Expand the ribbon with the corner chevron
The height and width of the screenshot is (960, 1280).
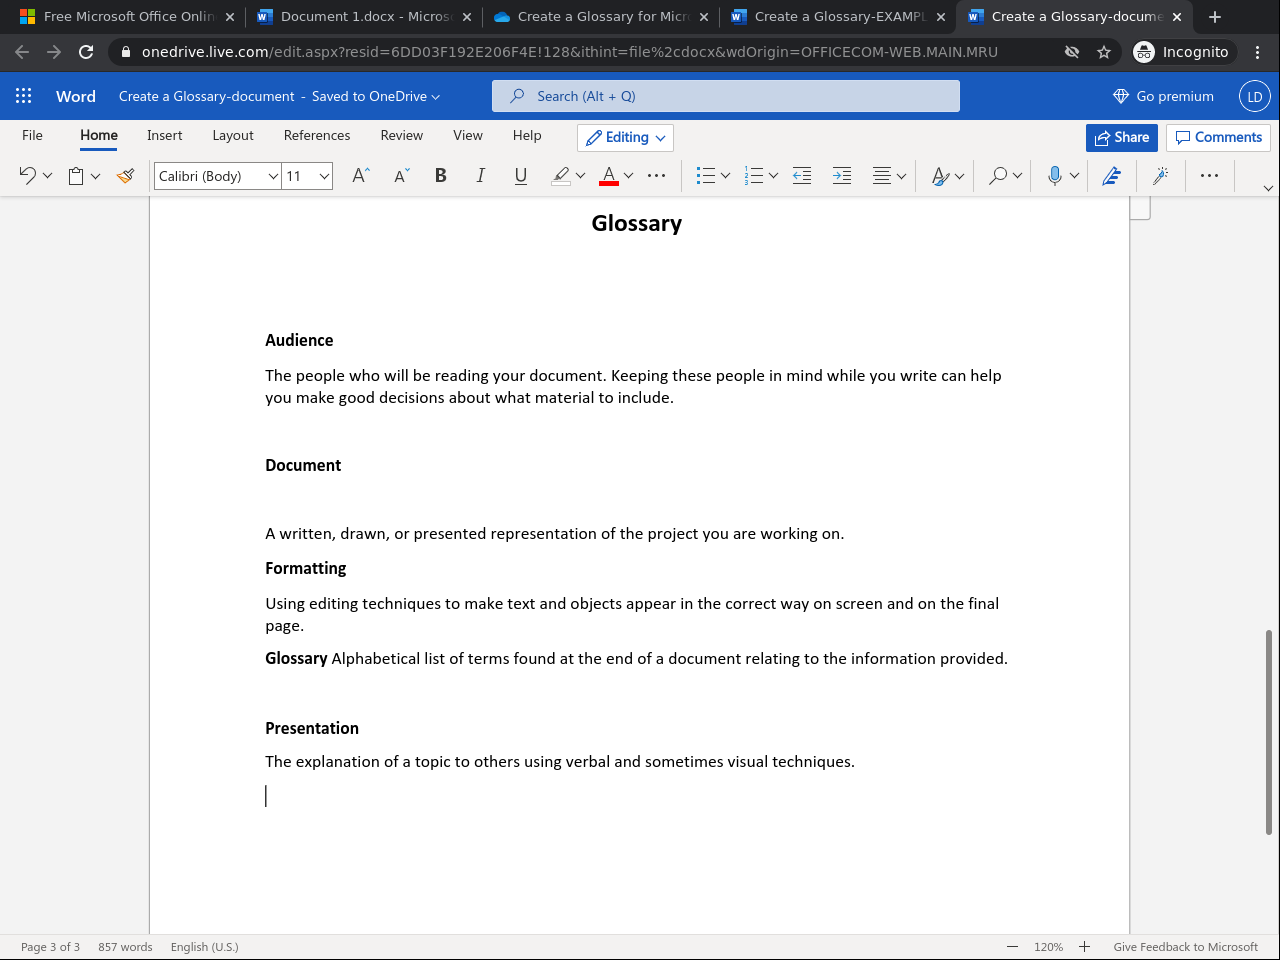1268,188
